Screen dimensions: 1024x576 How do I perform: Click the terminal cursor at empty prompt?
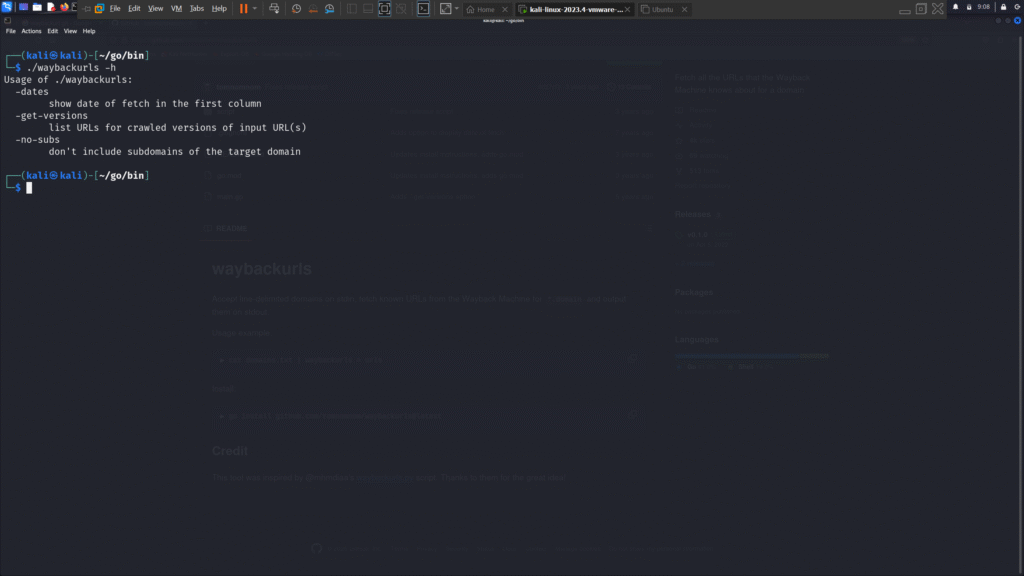29,188
